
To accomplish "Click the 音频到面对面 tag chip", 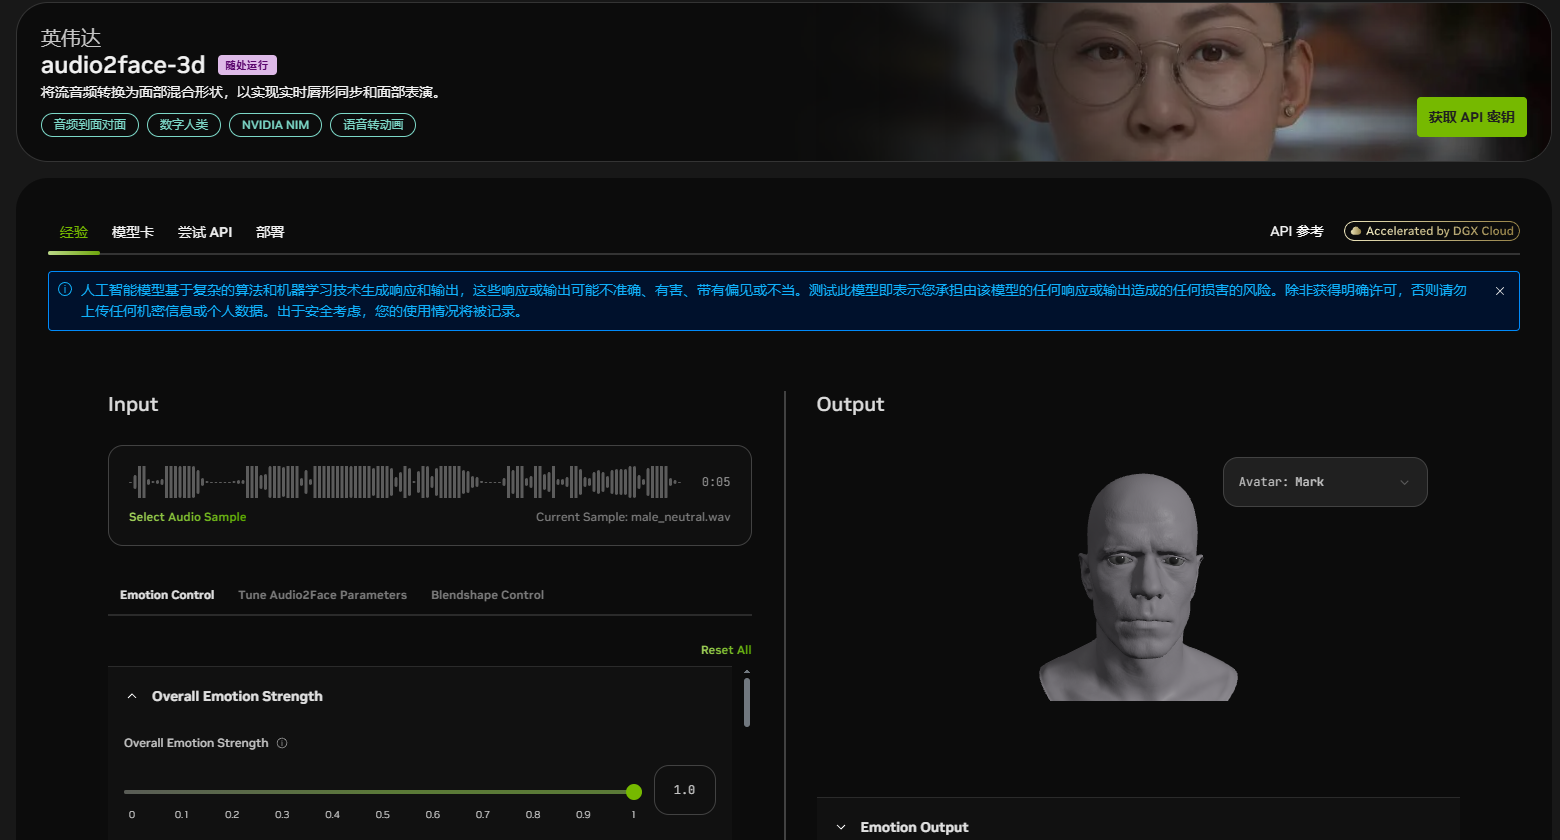I will 89,125.
